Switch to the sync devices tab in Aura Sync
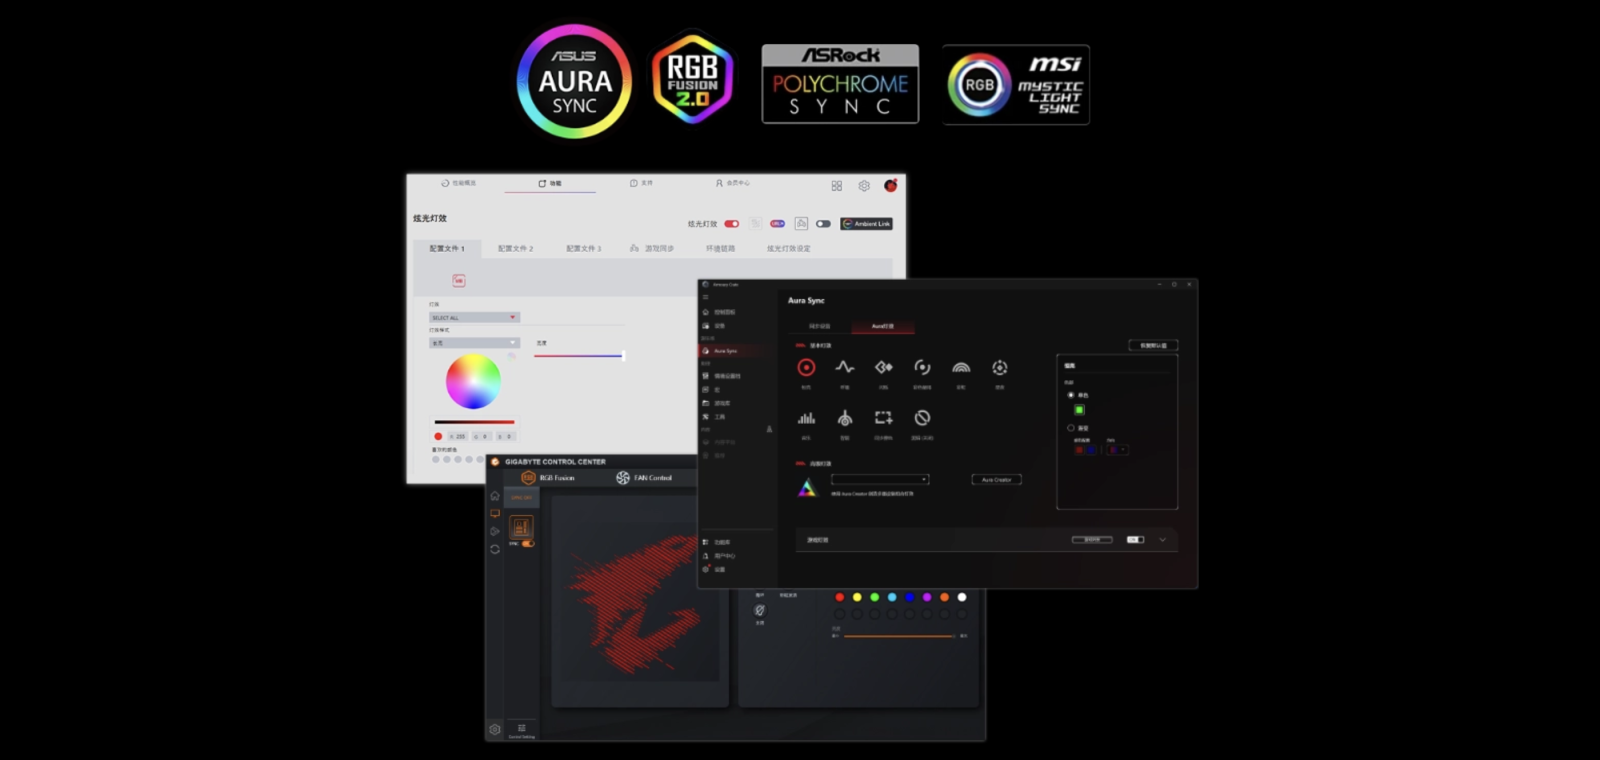Screen dimensions: 1600x760 [819, 326]
